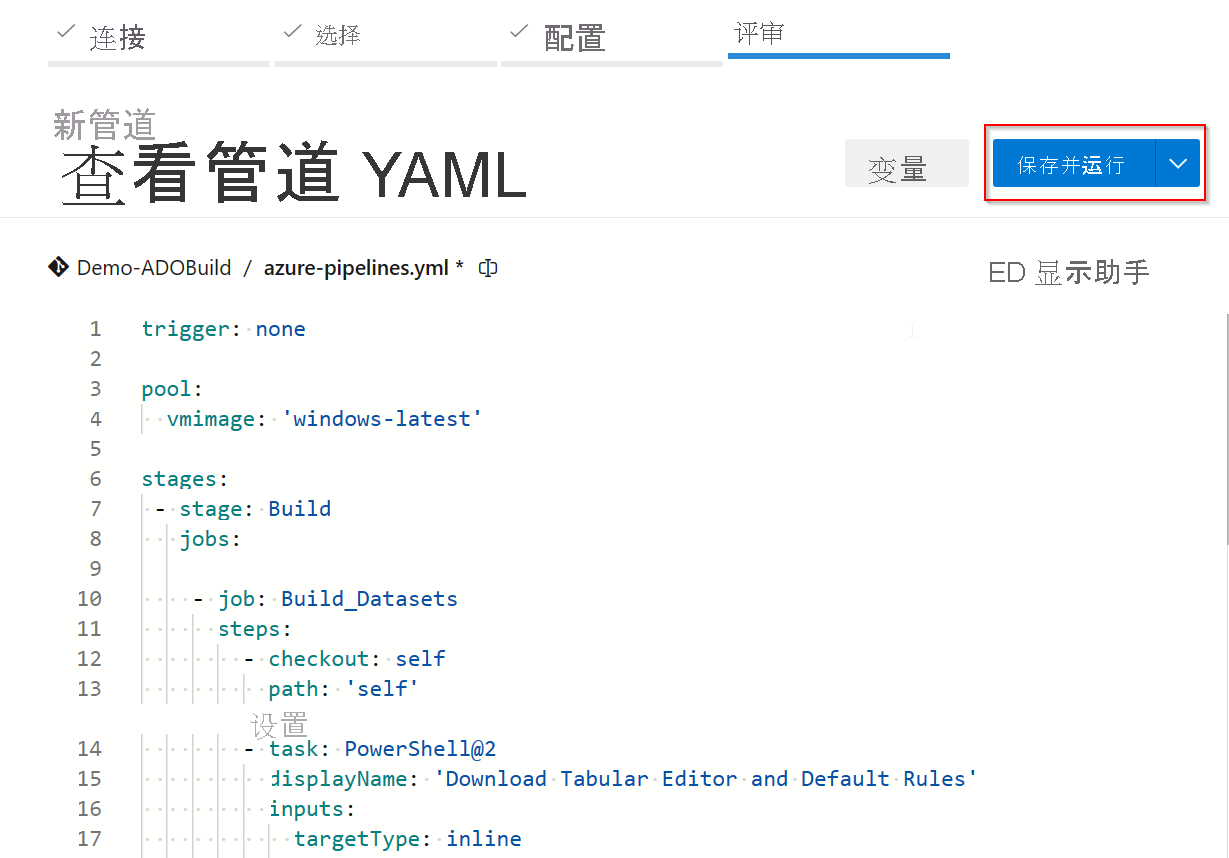1229x858 pixels.
Task: Go to the 选择 step tab
Action: coord(386,37)
